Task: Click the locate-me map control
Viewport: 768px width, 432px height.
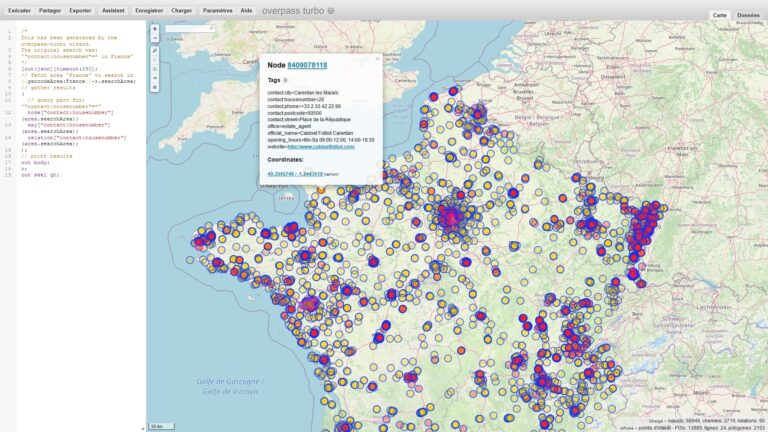Action: (155, 60)
